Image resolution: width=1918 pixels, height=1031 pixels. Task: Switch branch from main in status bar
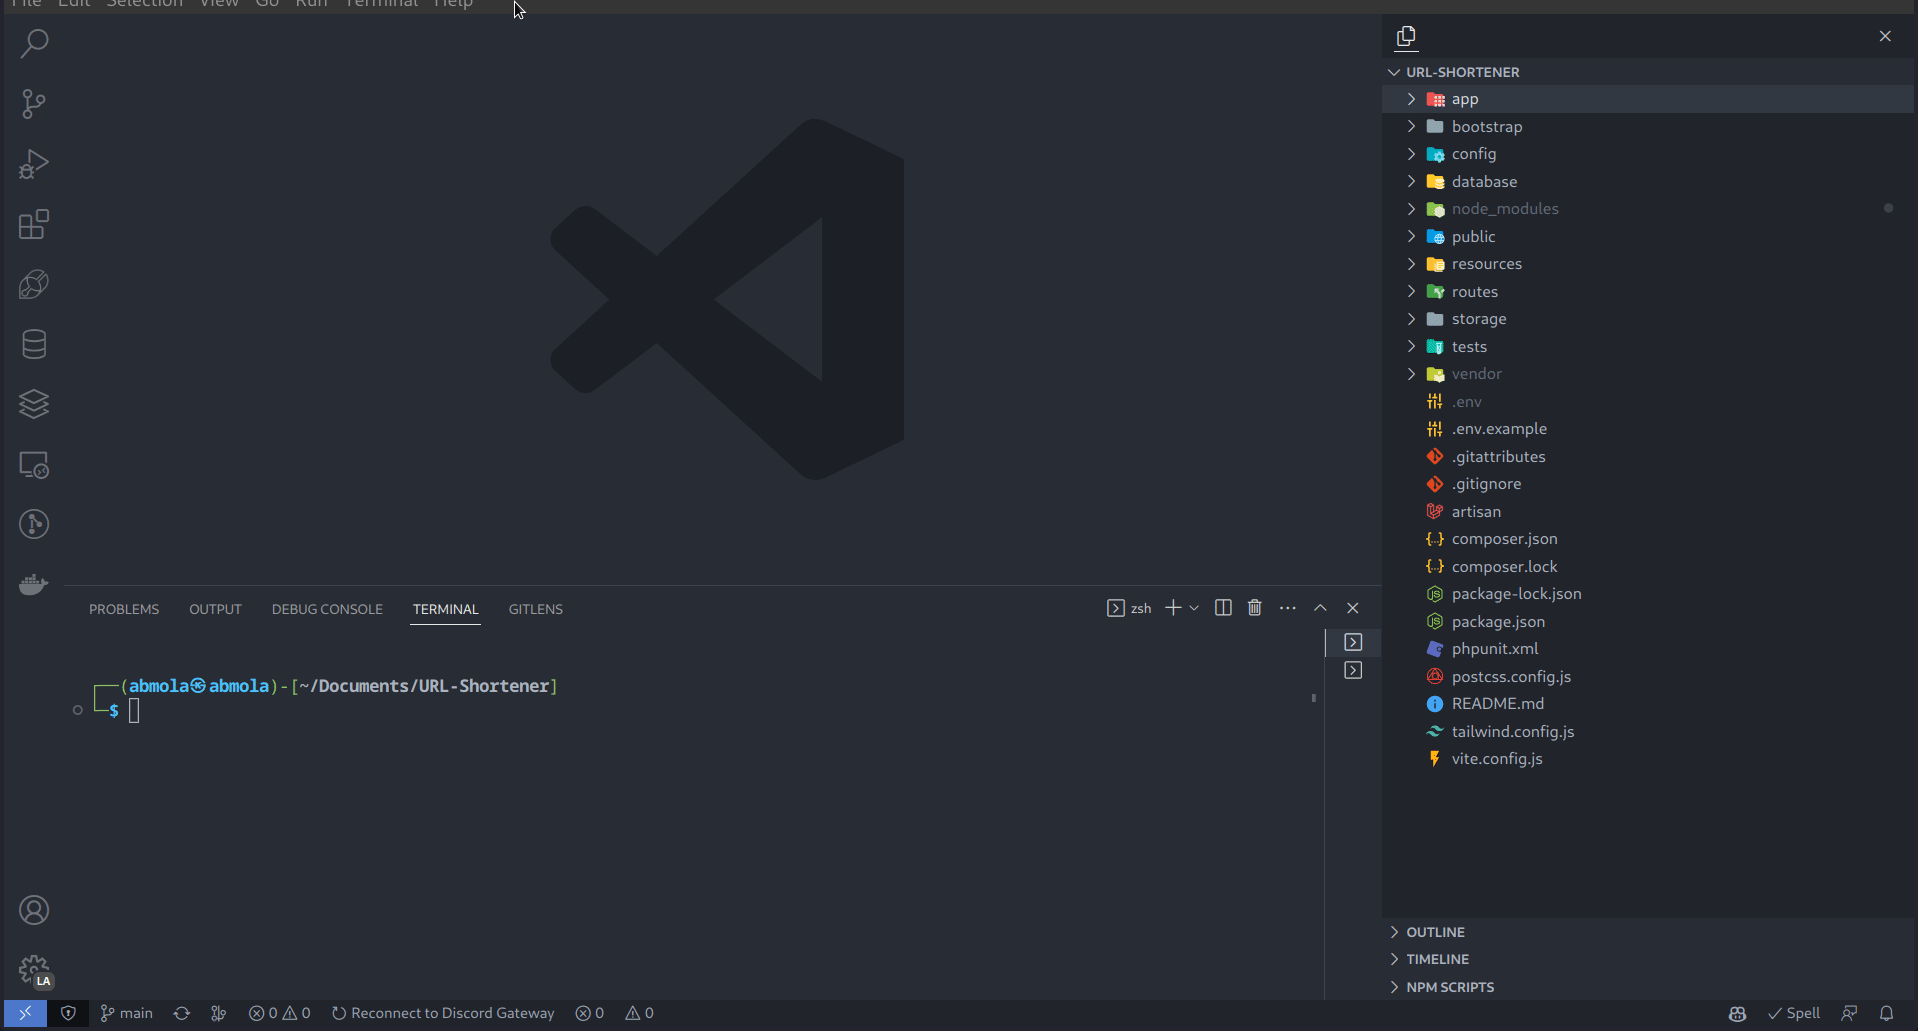[x=127, y=1013]
